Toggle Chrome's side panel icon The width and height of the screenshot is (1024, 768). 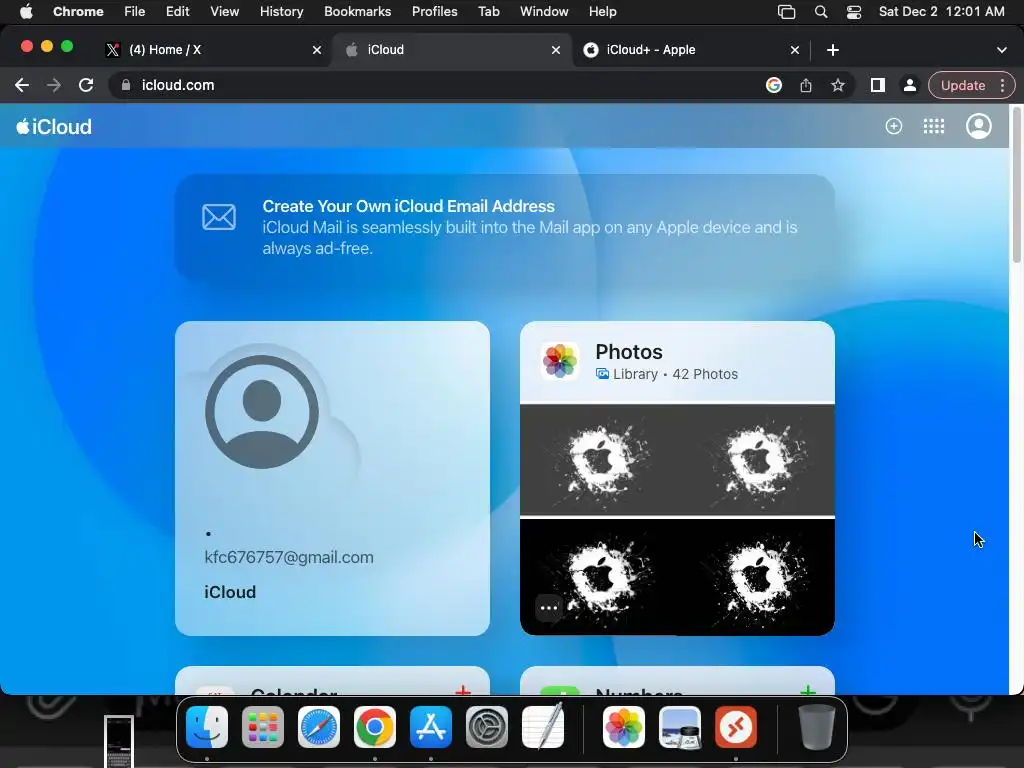878,85
